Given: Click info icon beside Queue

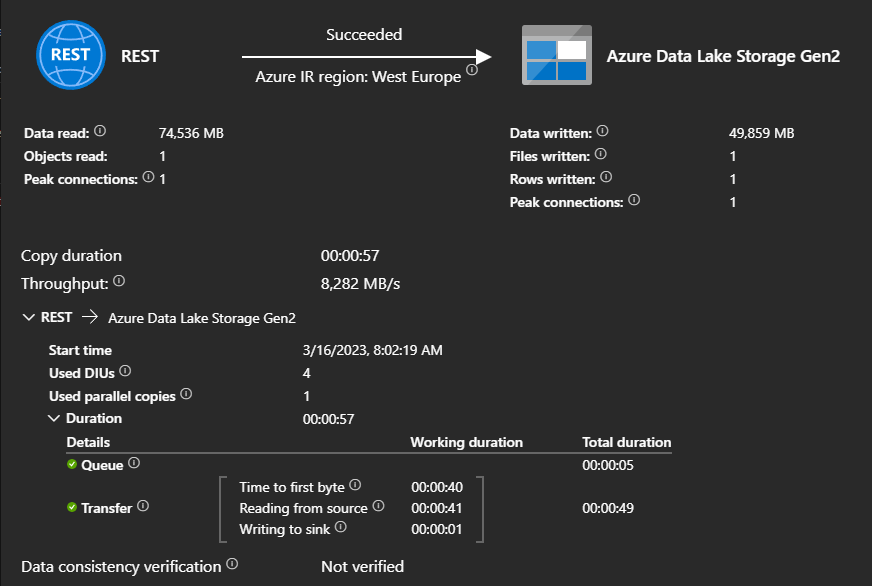Looking at the screenshot, I should click(x=134, y=463).
